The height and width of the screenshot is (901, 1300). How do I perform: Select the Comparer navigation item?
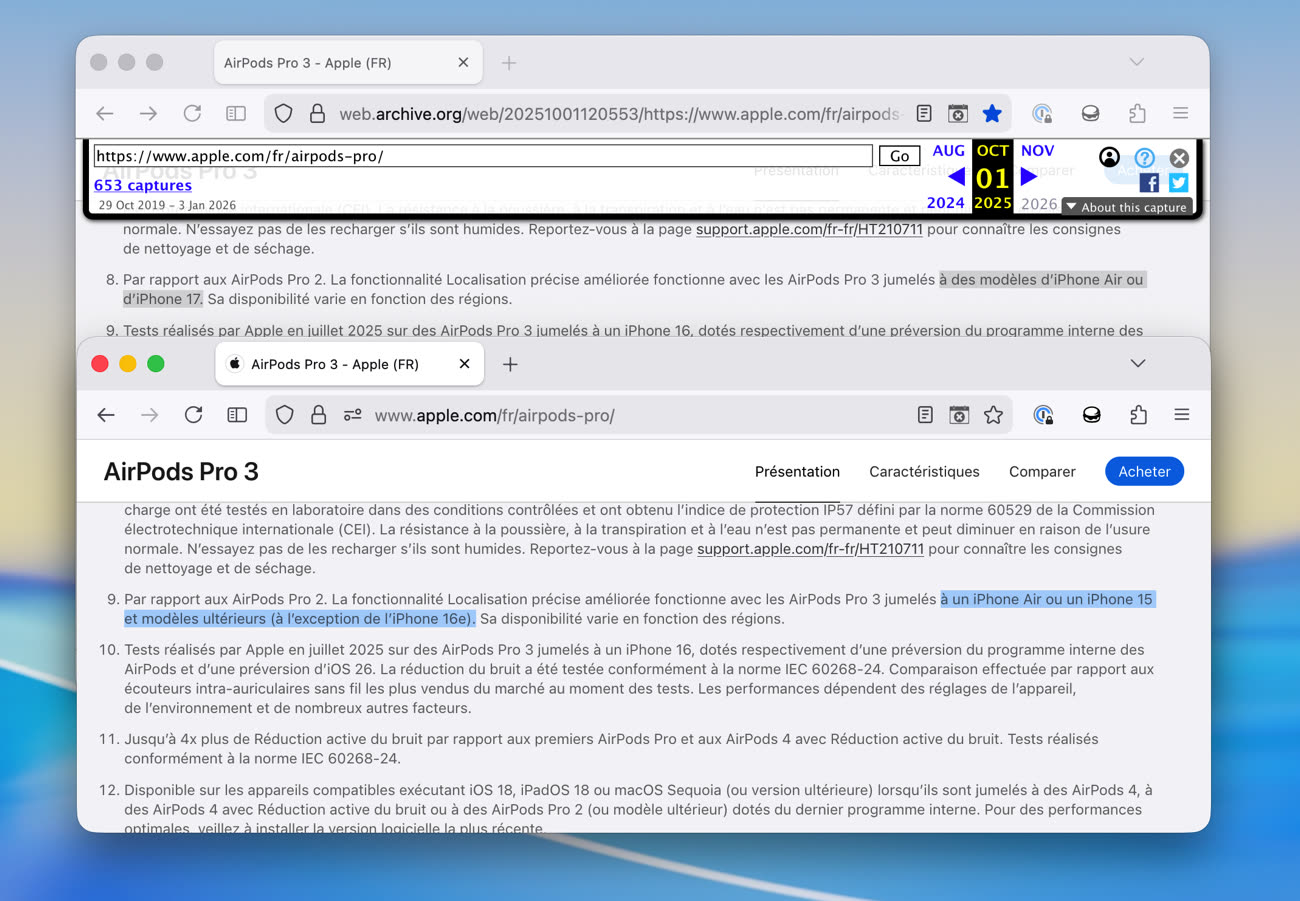point(1042,472)
